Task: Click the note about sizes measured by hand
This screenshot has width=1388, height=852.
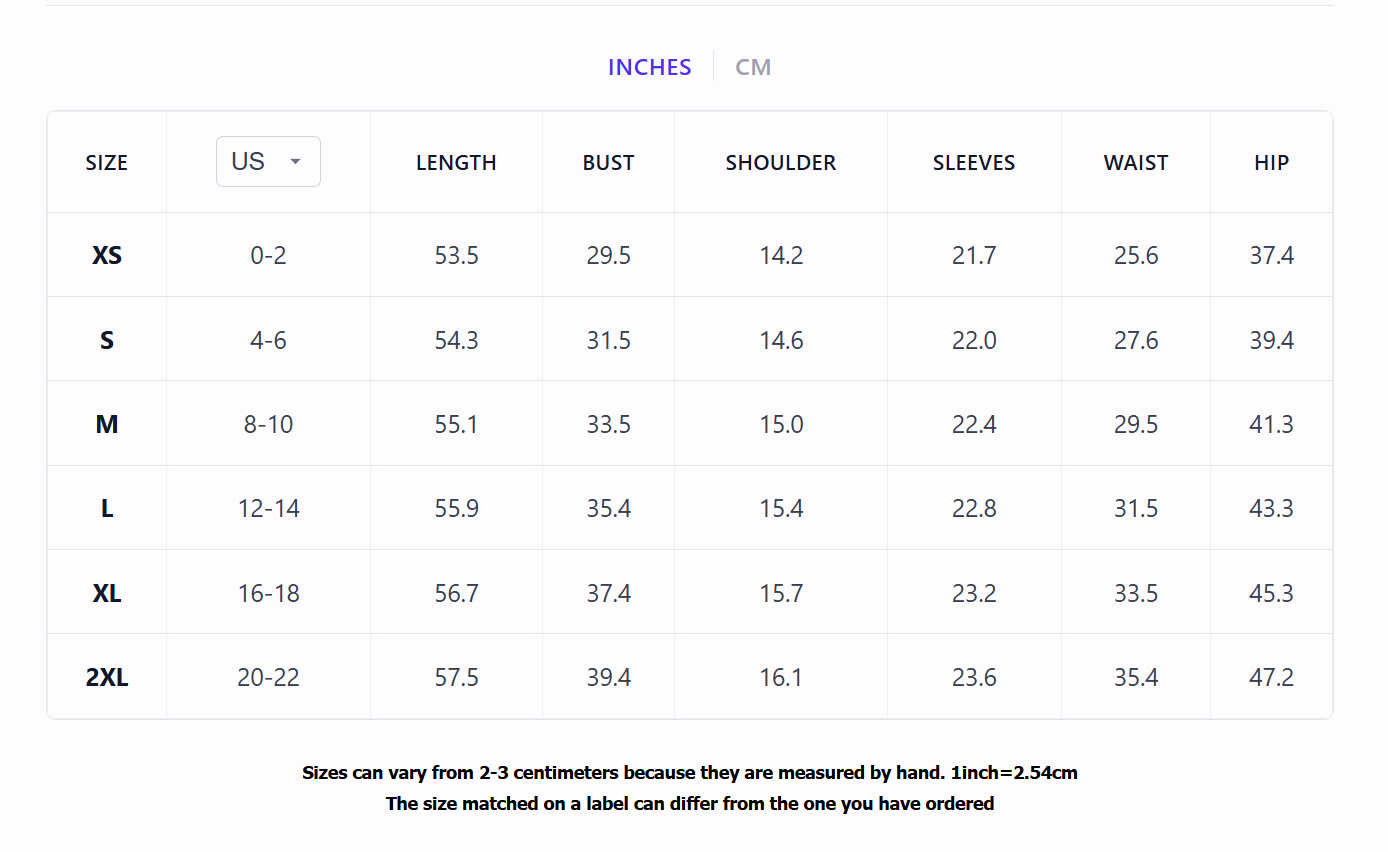Action: (690, 773)
